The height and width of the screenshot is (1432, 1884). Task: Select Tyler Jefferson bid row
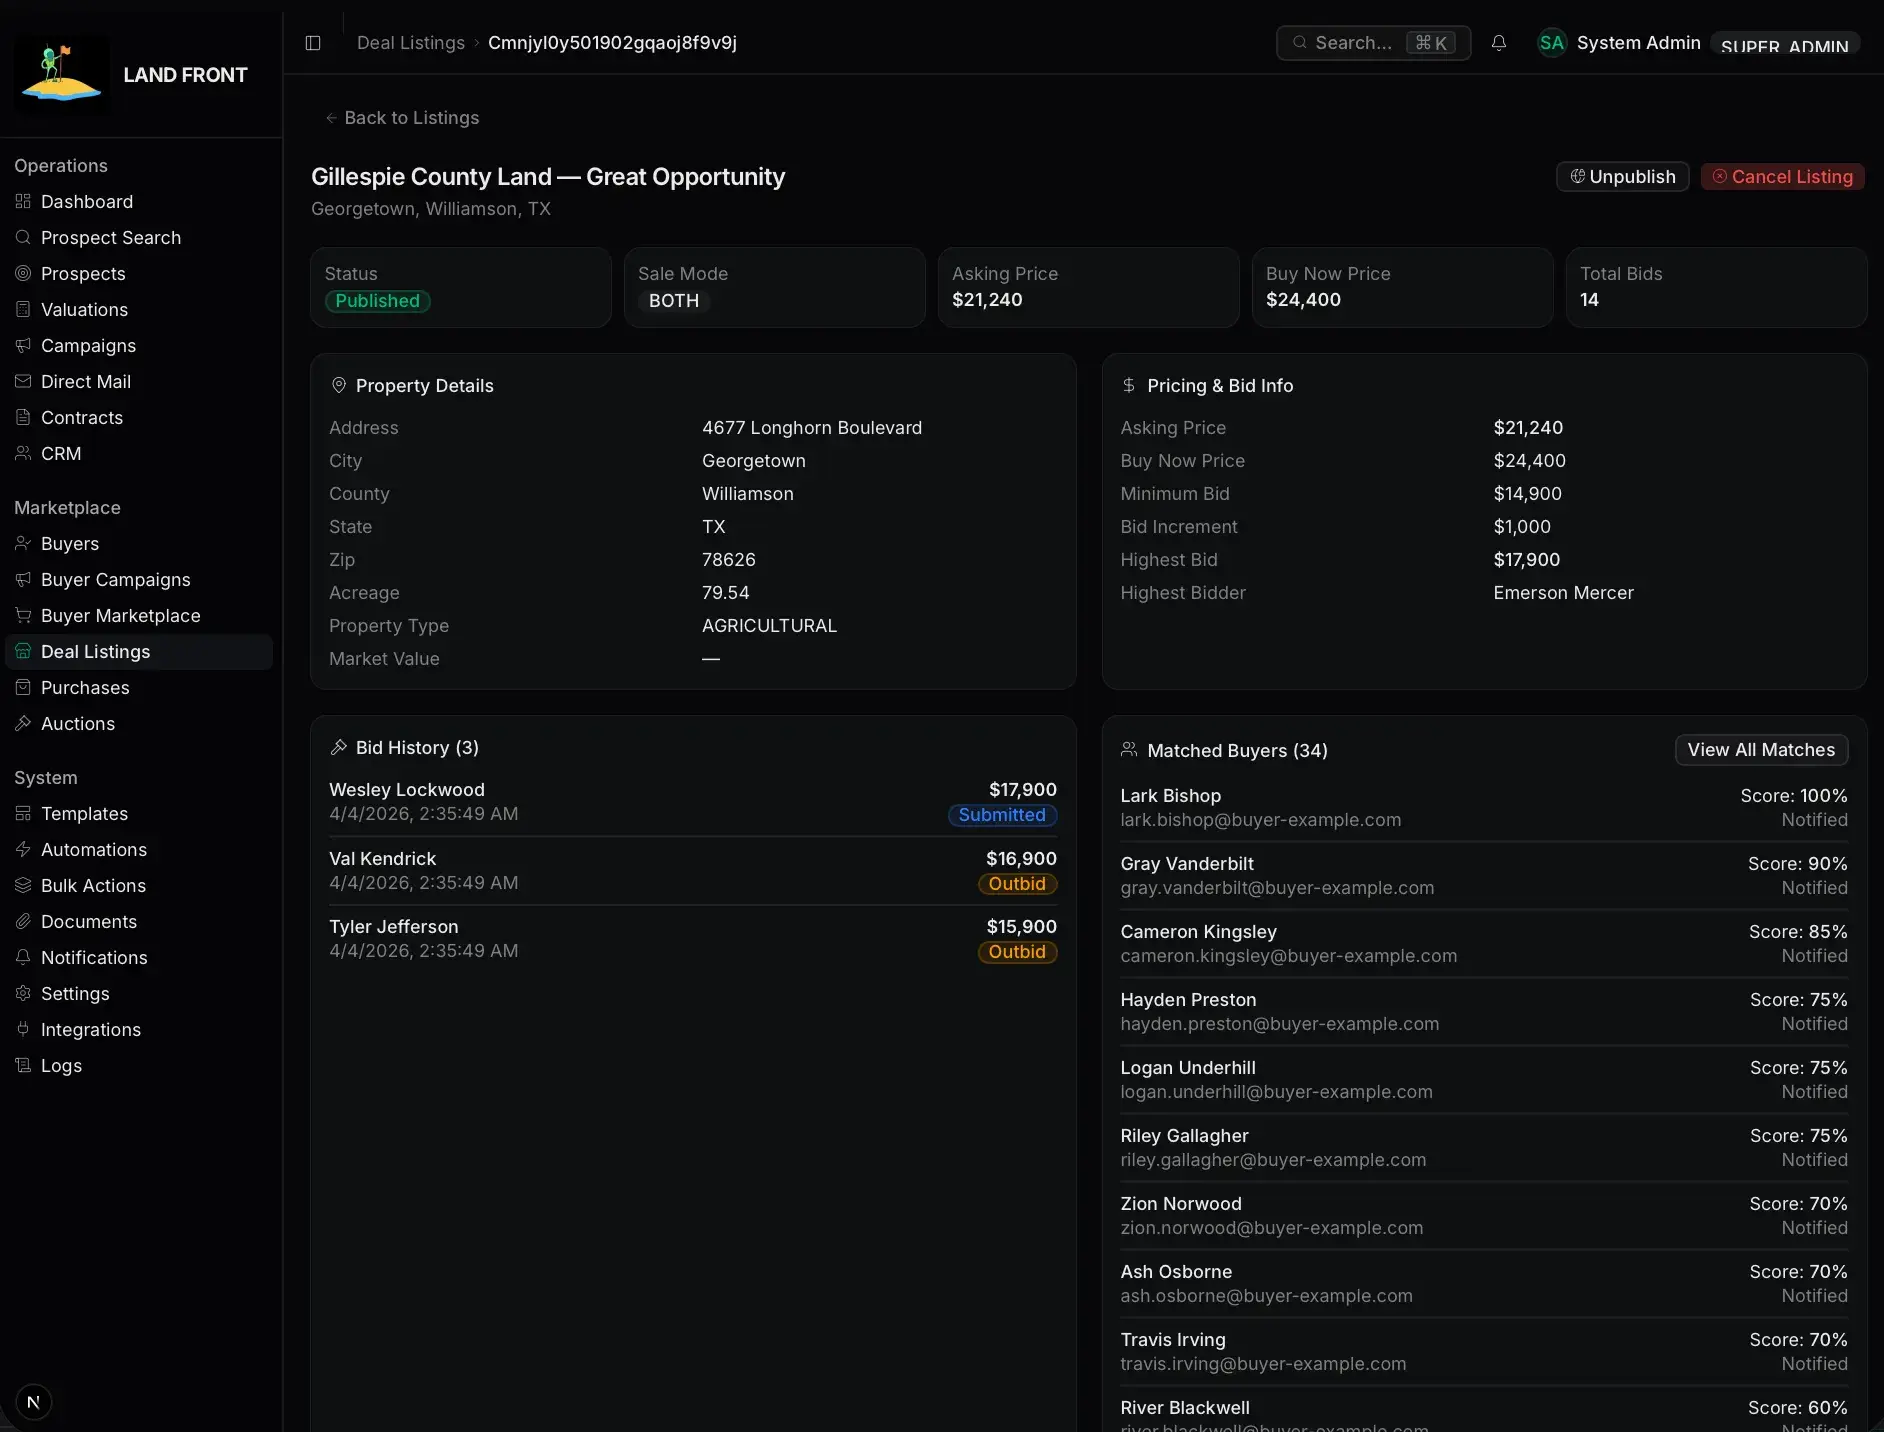coord(693,939)
